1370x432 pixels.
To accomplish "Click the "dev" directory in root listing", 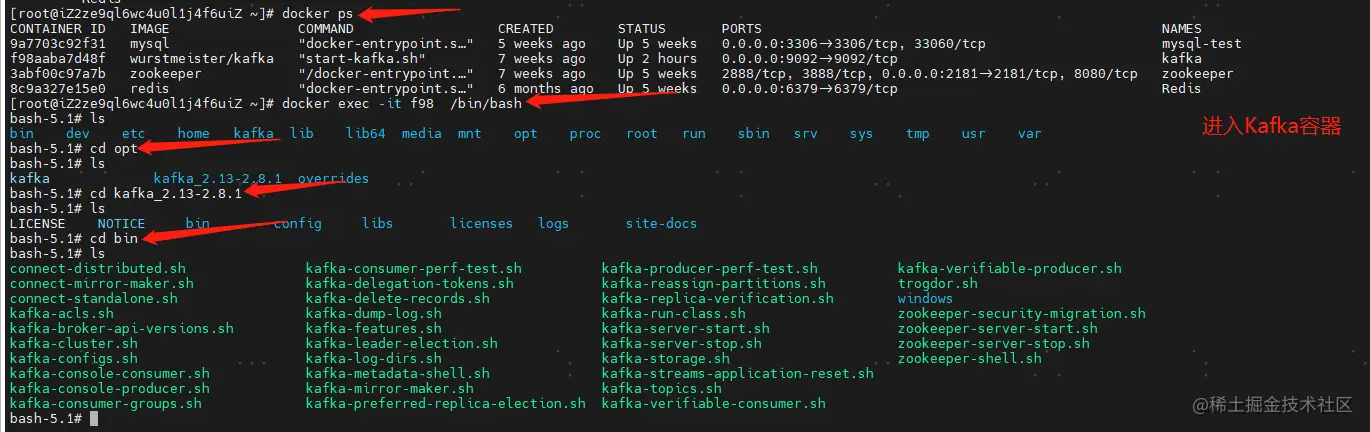I will tap(77, 133).
